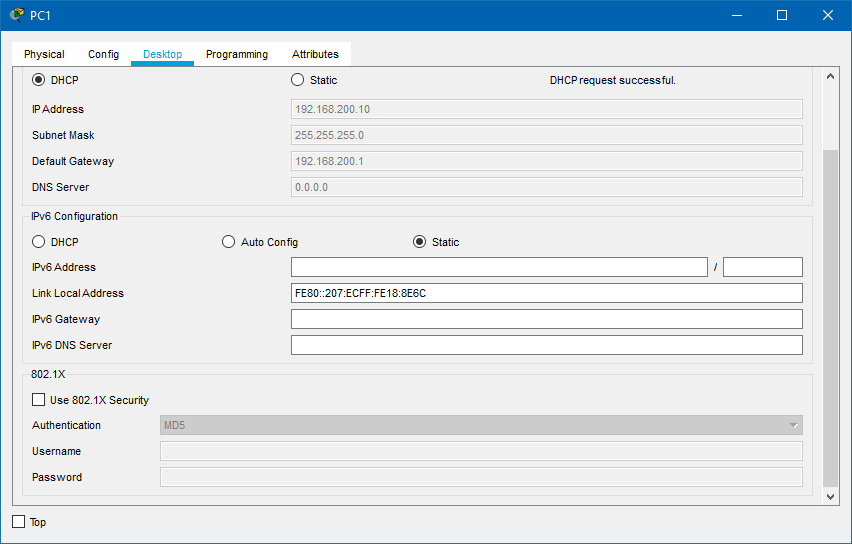Open the Authentication MD5 dropdown
The image size is (852, 544).
[481, 425]
